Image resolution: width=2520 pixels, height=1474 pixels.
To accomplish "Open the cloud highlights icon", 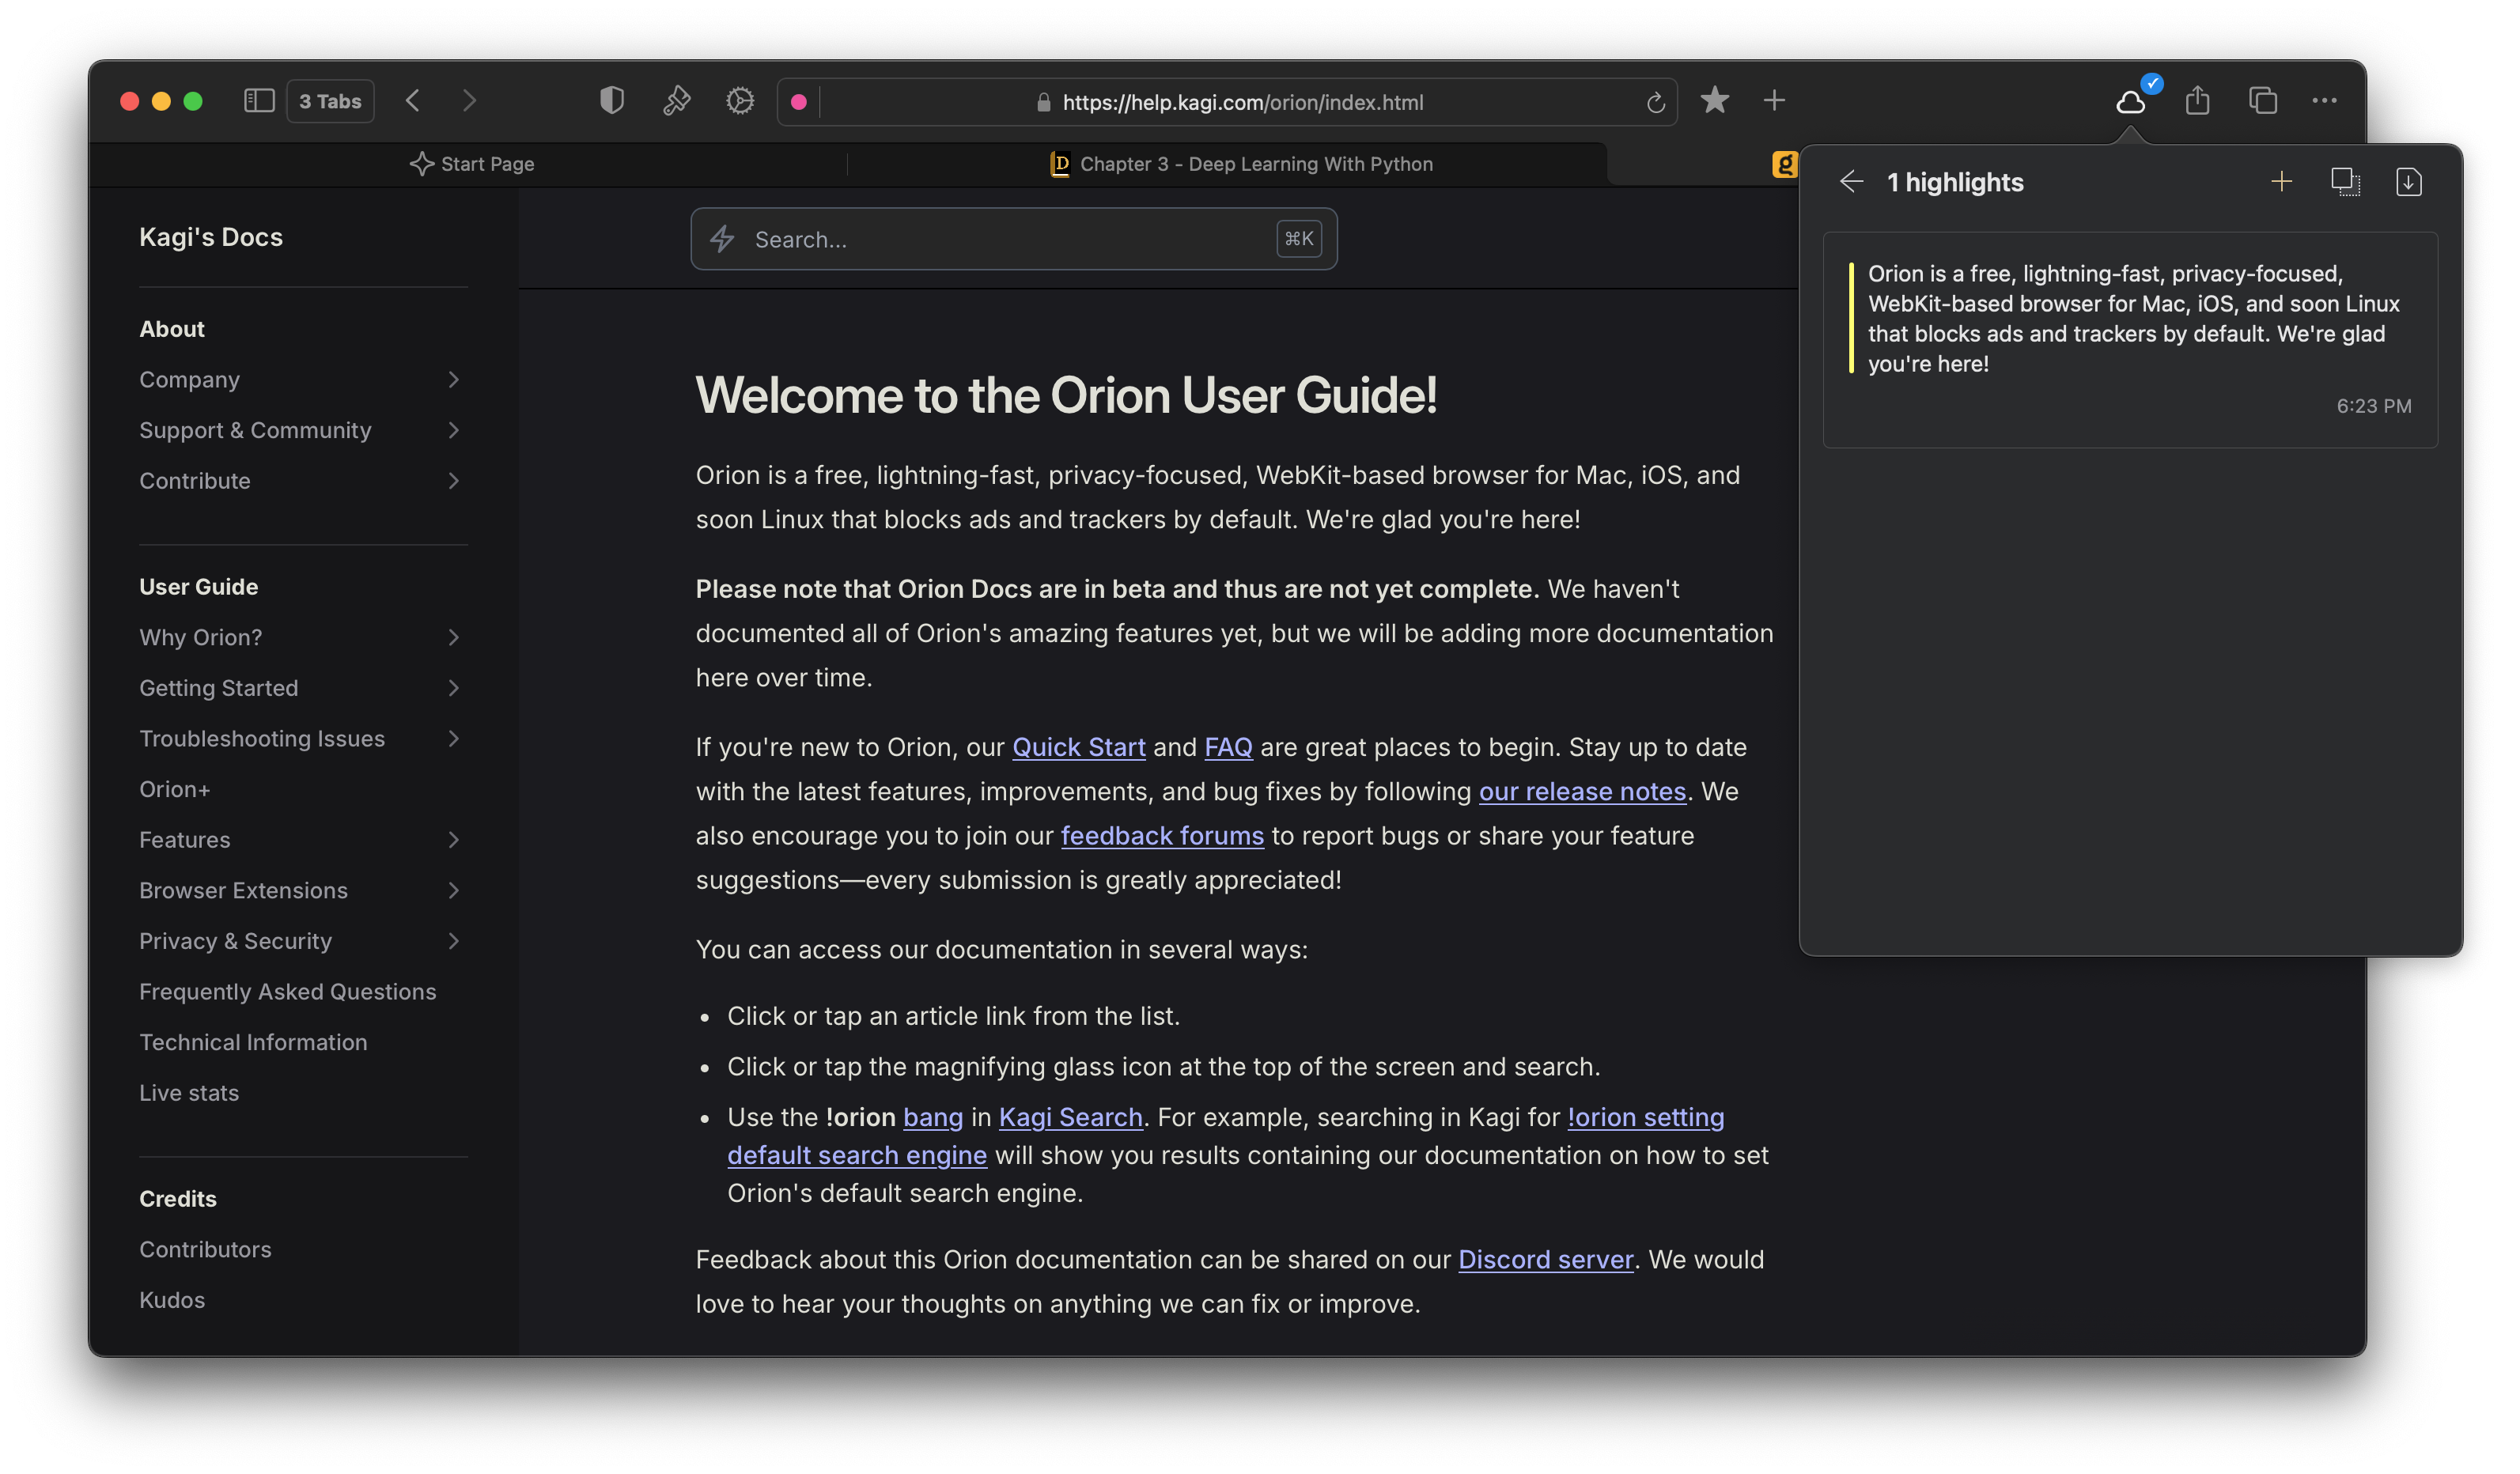I will click(2132, 101).
